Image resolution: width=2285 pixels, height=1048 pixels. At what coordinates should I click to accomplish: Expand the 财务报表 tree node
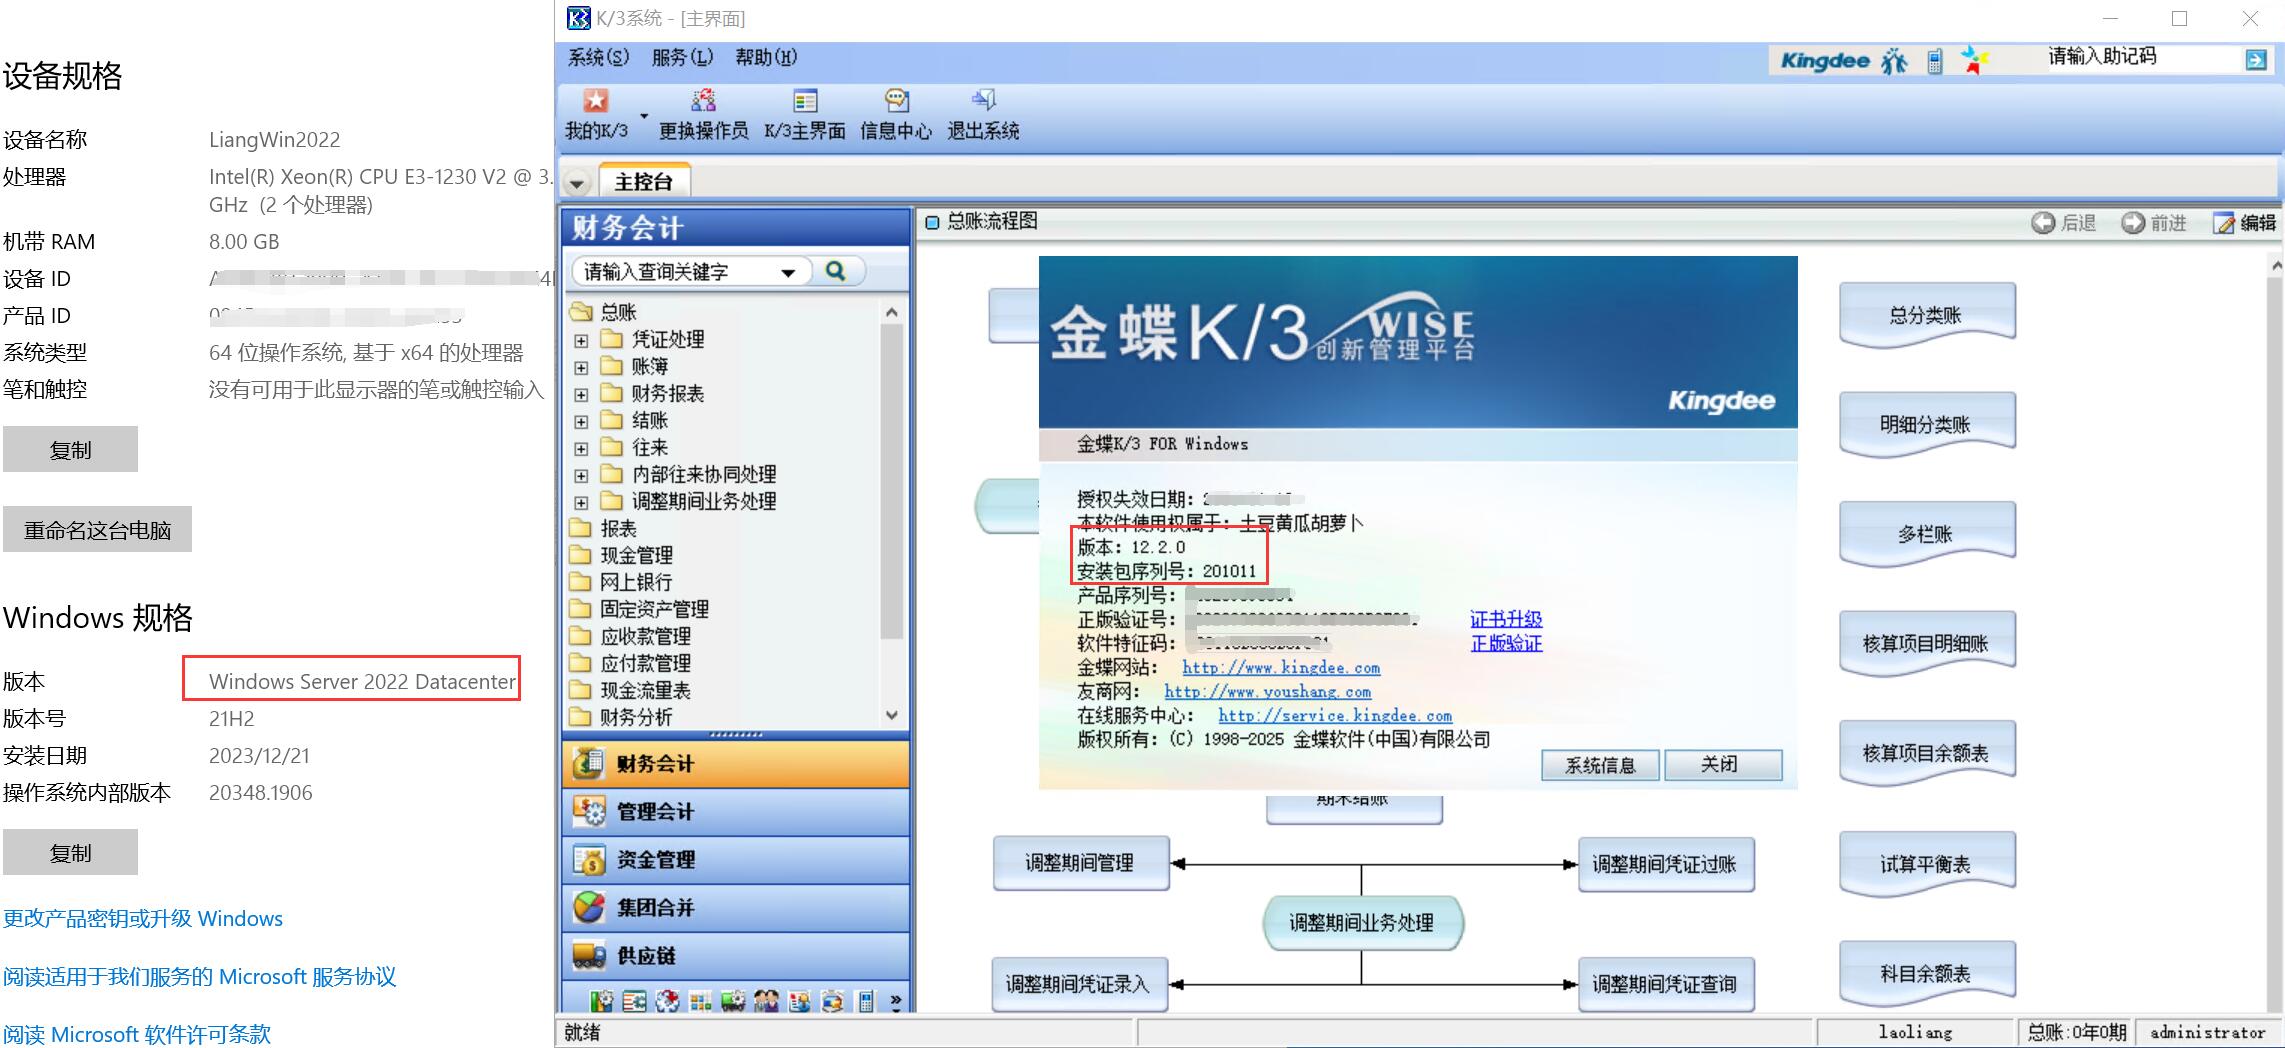[x=581, y=394]
